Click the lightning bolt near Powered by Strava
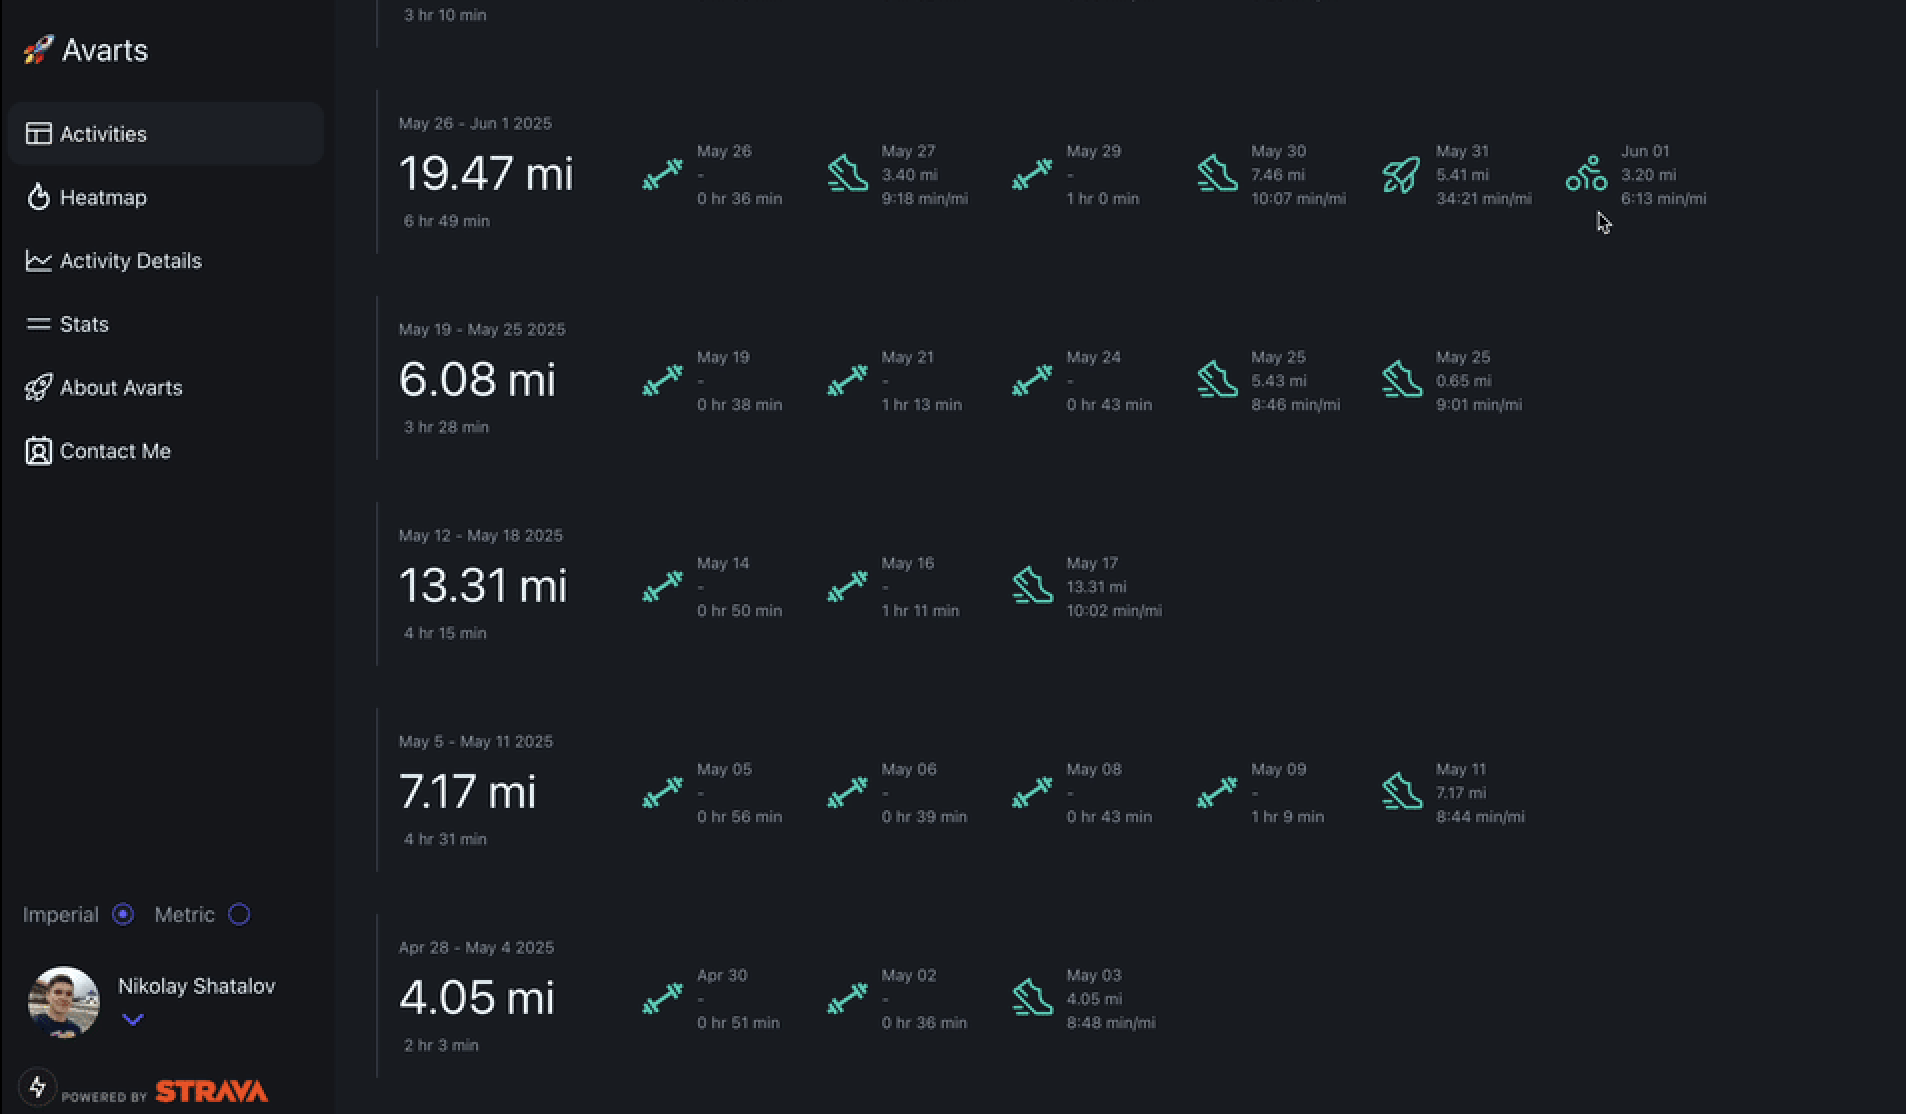The height and width of the screenshot is (1114, 1906). point(38,1086)
